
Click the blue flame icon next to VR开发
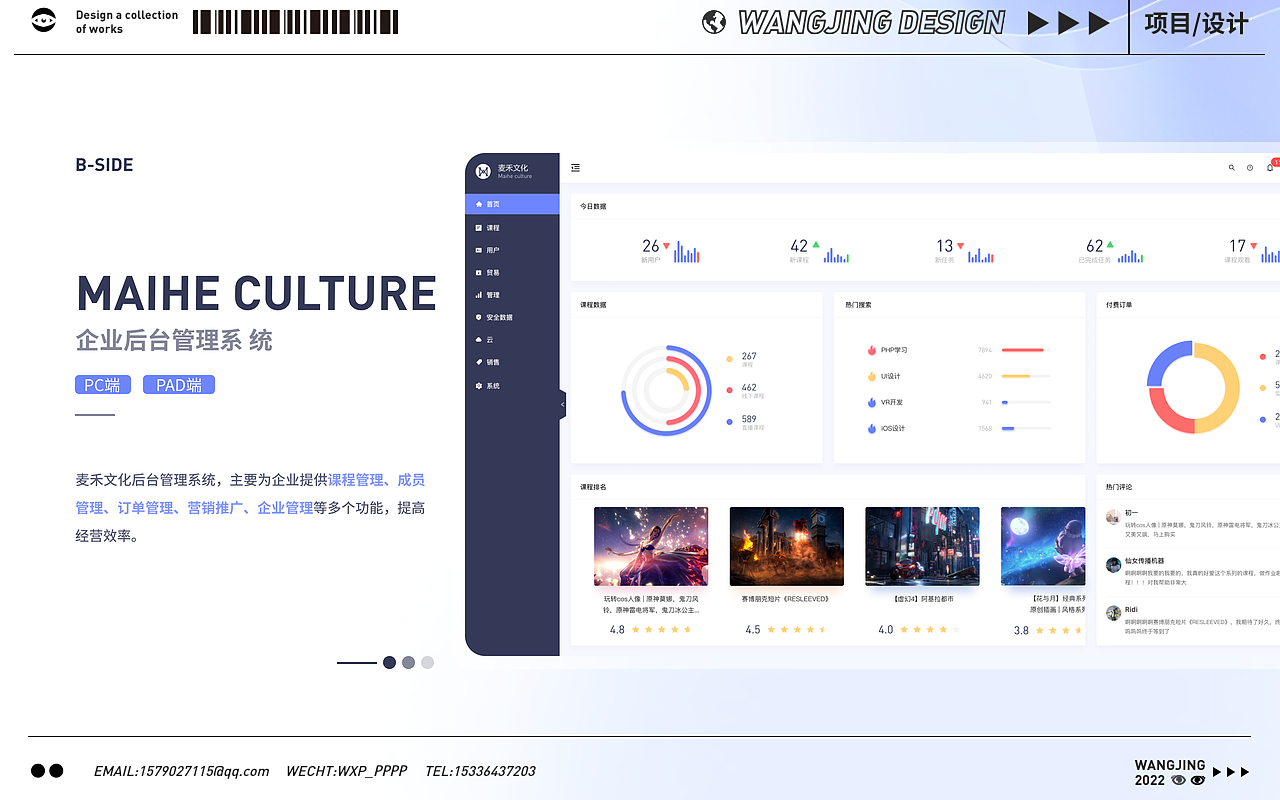coord(872,402)
